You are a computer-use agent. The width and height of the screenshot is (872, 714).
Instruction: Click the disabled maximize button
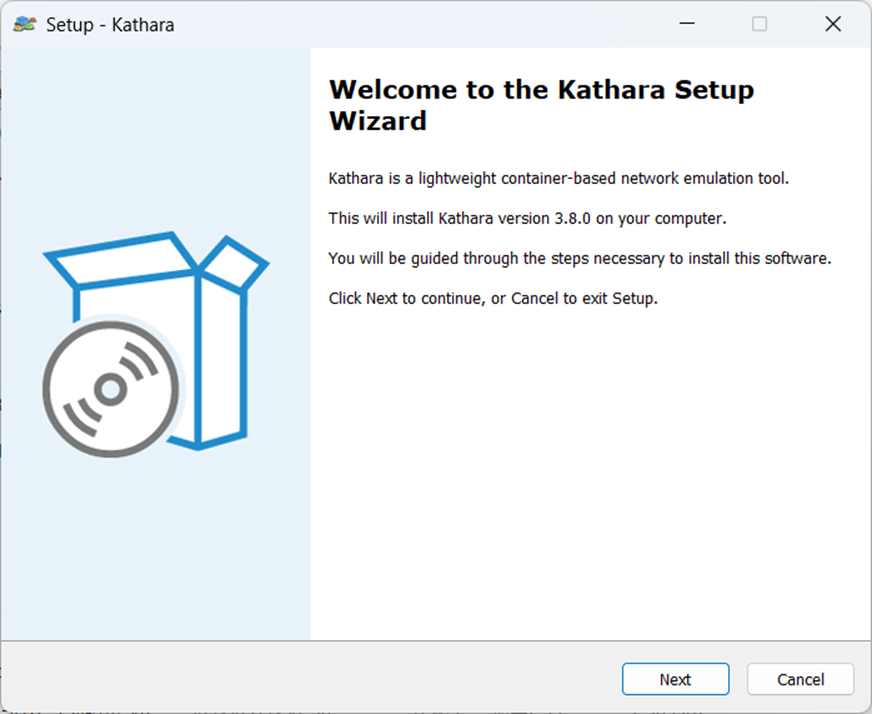point(759,23)
